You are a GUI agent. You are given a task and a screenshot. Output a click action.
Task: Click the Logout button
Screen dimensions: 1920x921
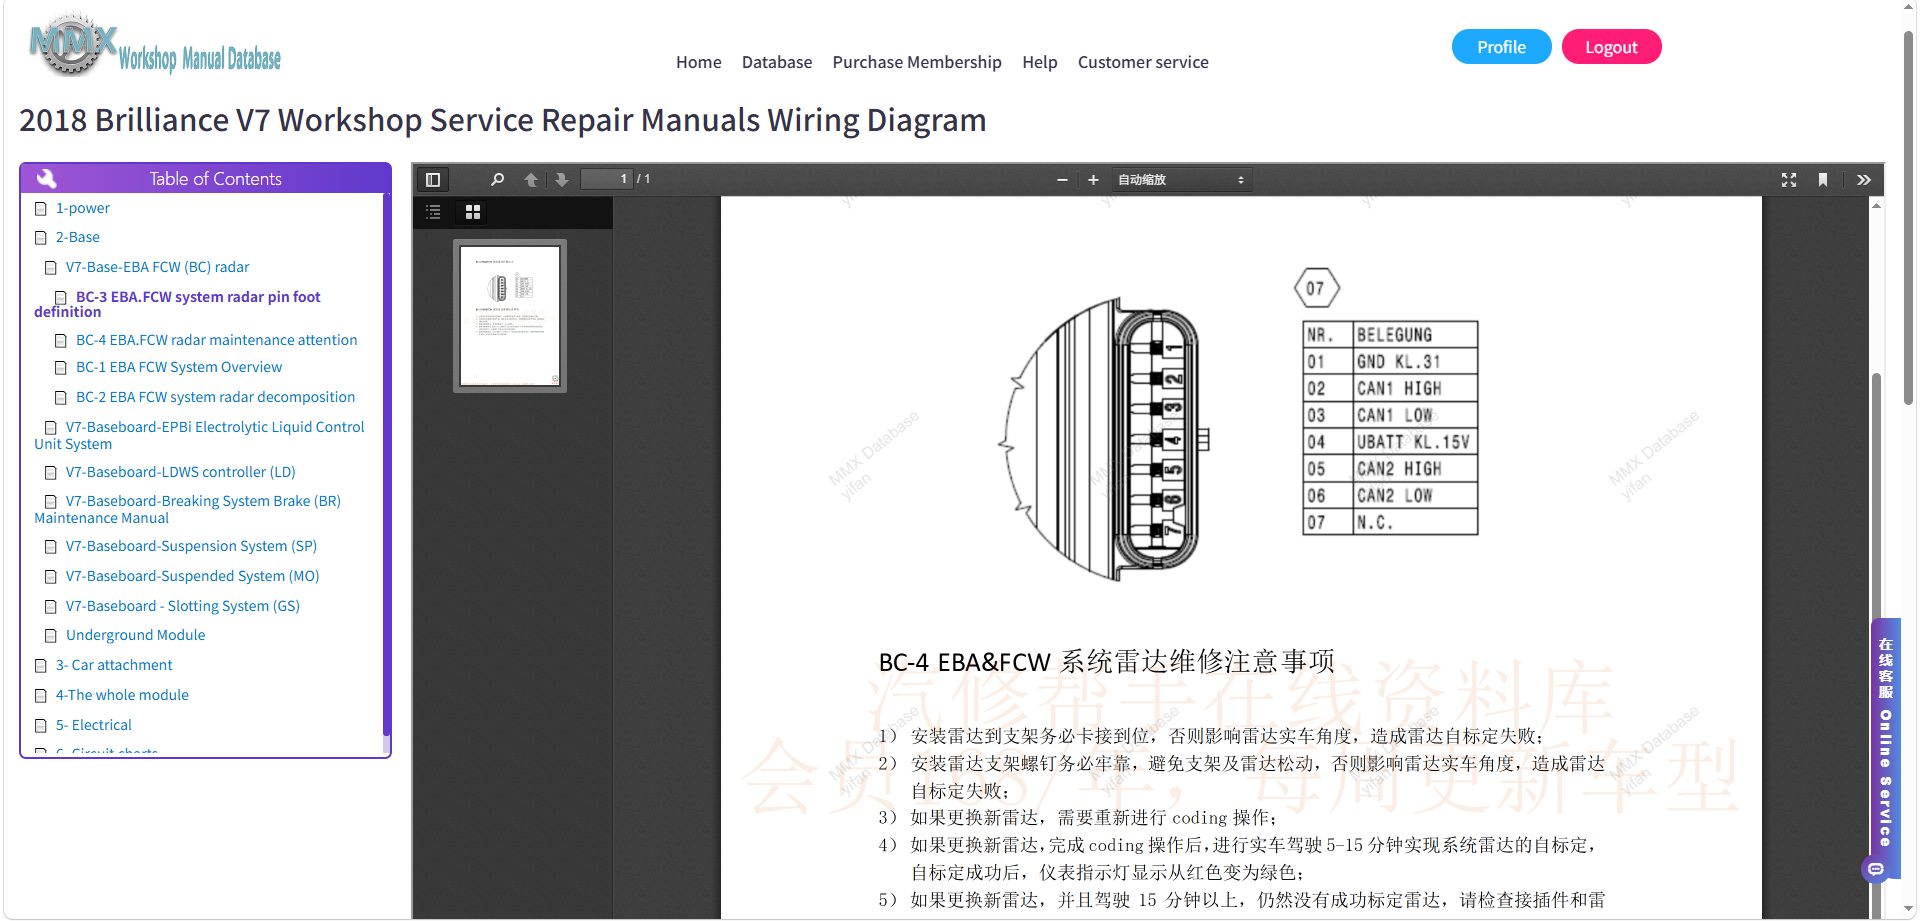[1611, 47]
